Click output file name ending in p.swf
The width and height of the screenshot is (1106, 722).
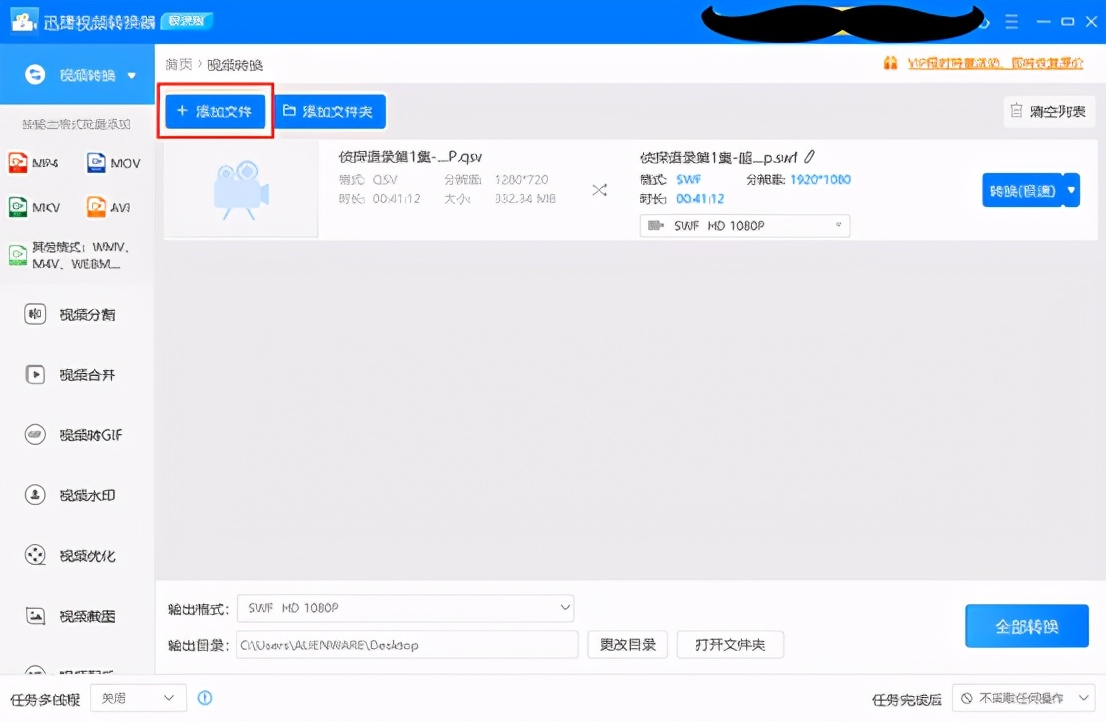point(719,157)
